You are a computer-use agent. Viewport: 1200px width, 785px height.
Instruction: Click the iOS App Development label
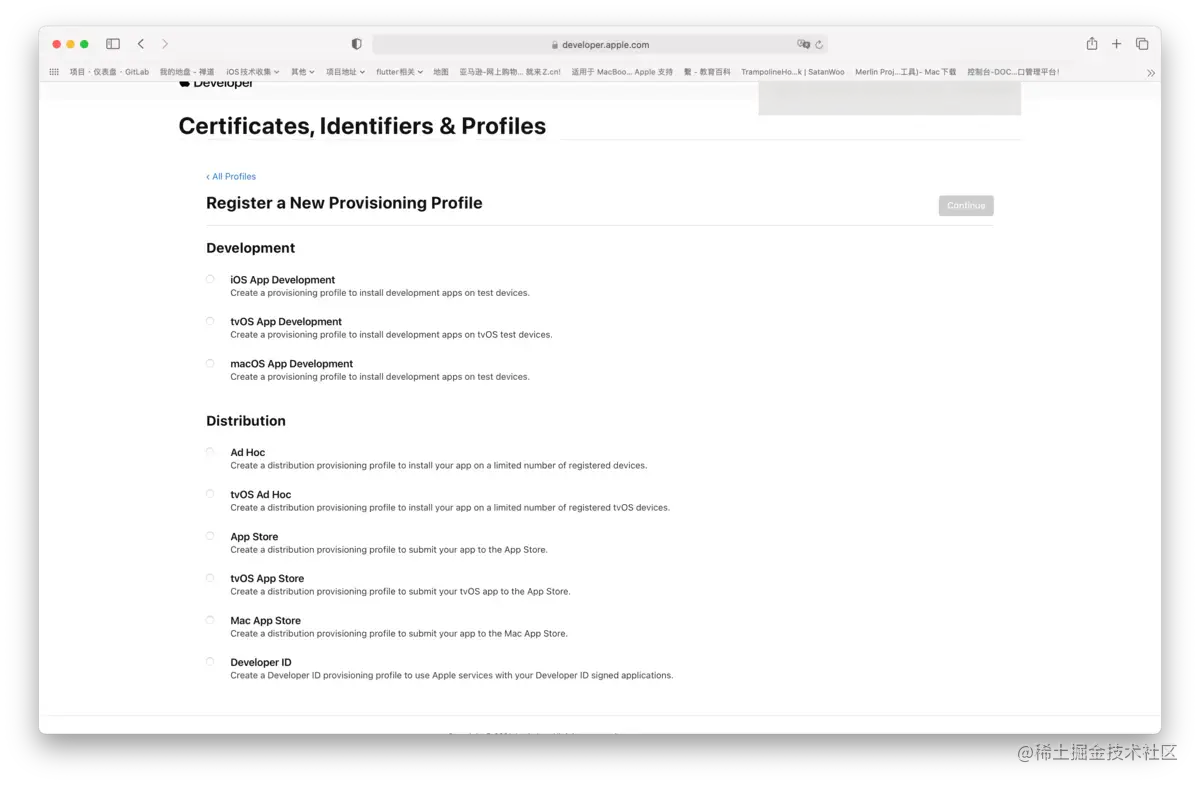pos(283,280)
